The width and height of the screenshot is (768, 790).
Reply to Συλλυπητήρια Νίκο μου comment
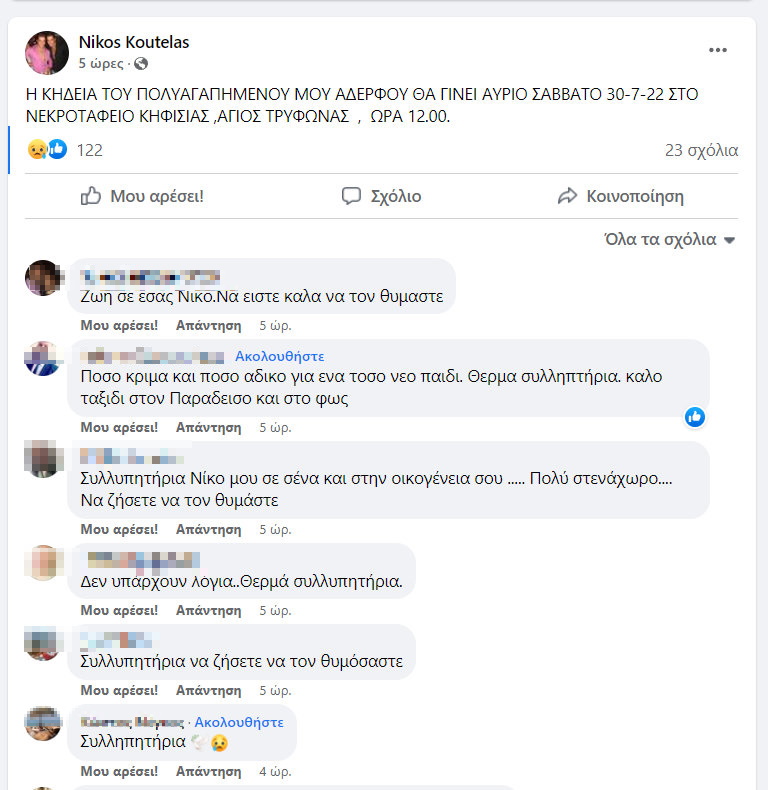coord(209,530)
